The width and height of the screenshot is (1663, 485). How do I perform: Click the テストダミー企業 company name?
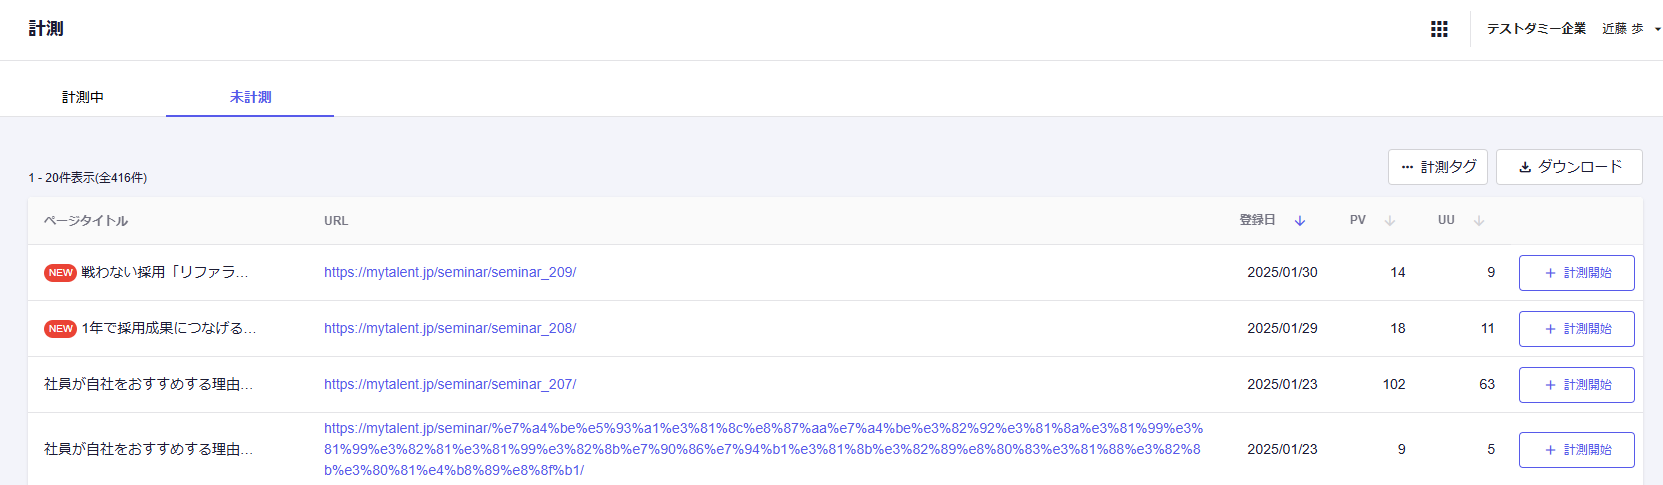[1535, 29]
